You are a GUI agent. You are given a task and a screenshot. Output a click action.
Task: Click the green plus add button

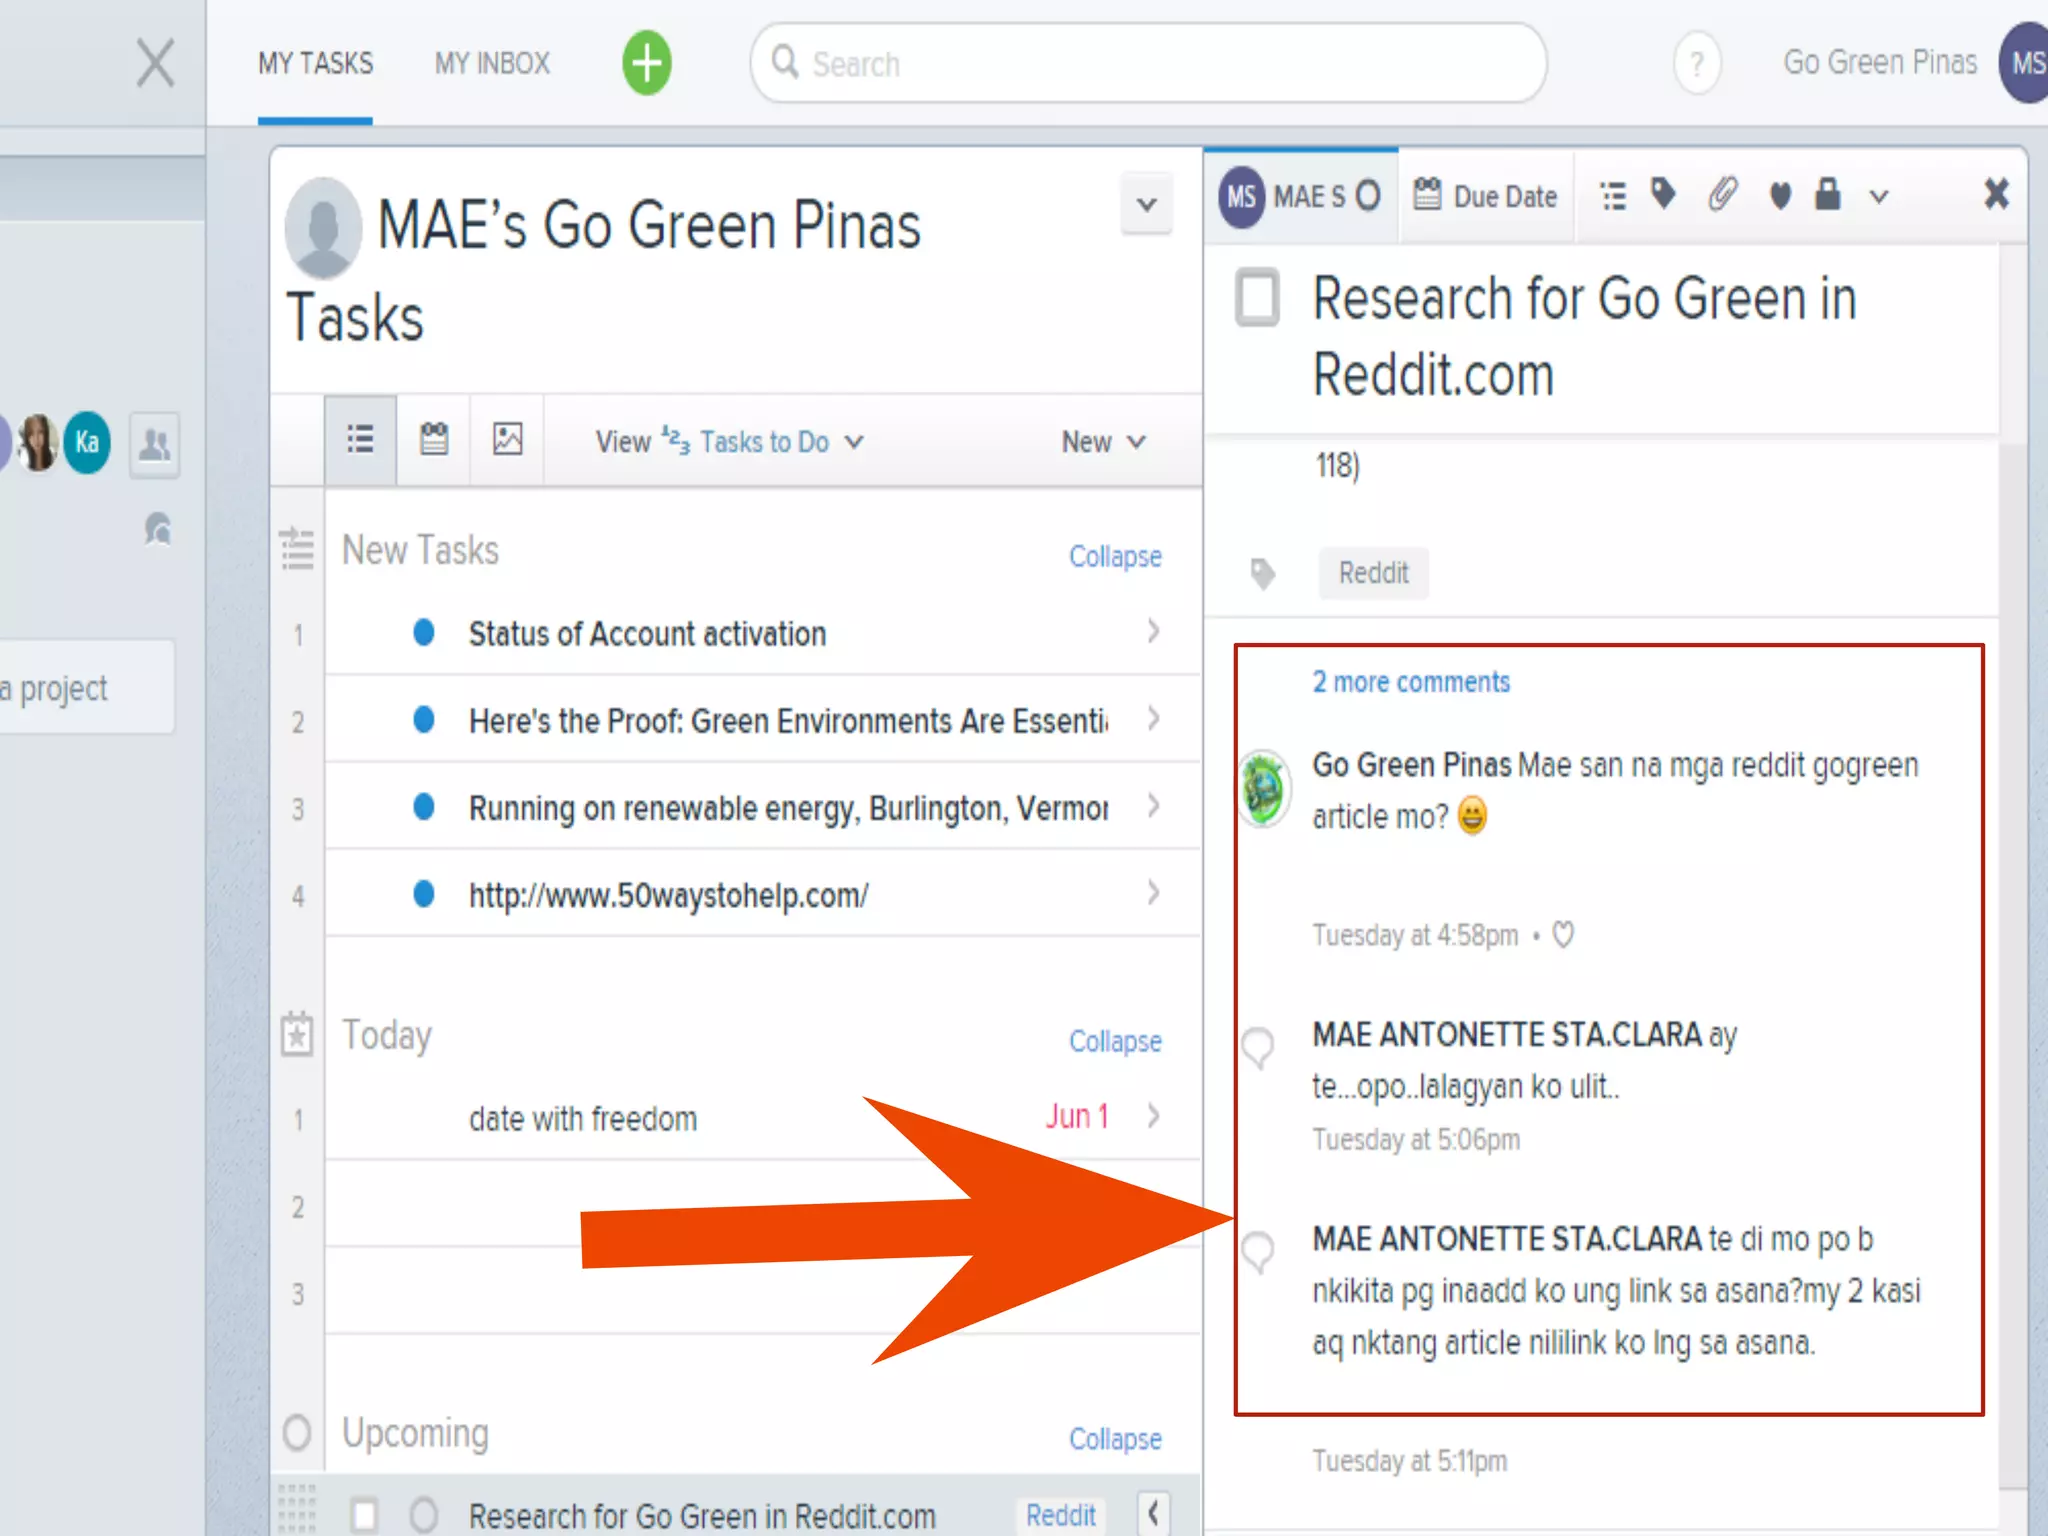646,63
